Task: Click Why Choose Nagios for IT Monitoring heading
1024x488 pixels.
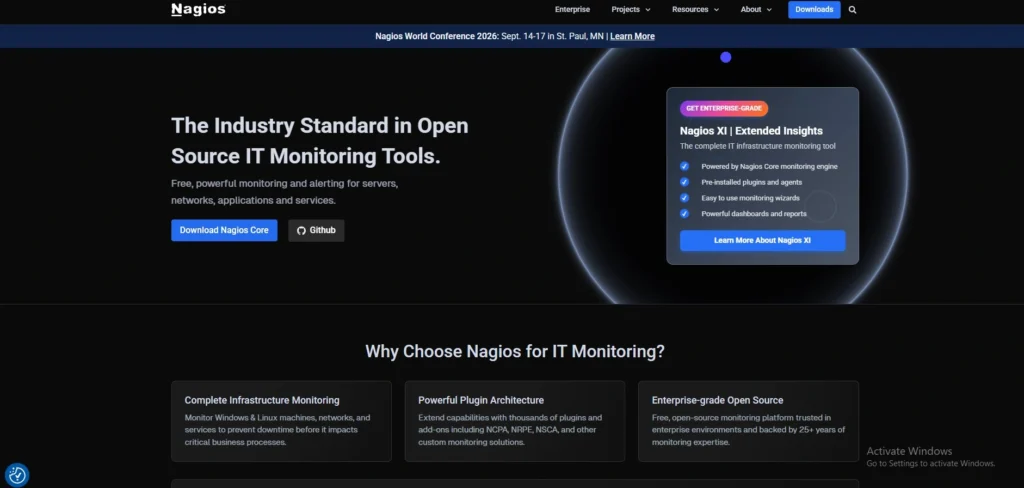Action: 515,351
